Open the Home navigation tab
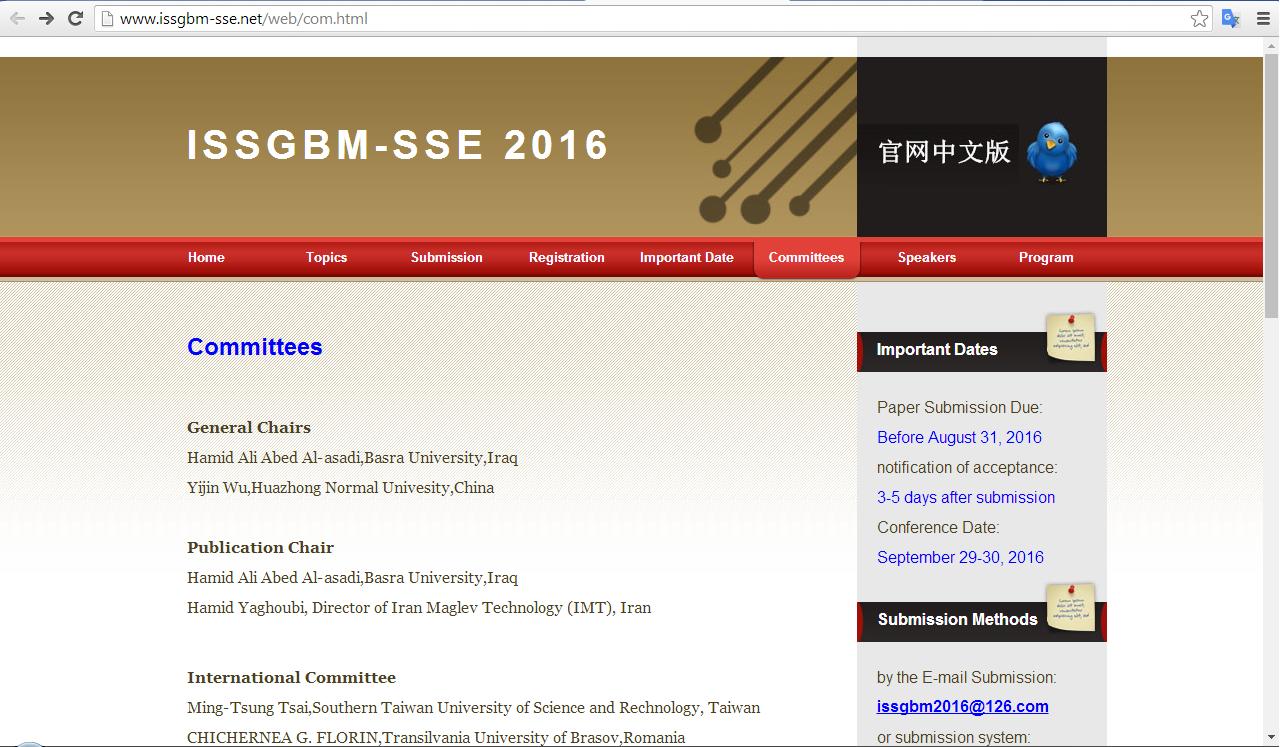Viewport: 1280px width, 747px height. [x=206, y=257]
